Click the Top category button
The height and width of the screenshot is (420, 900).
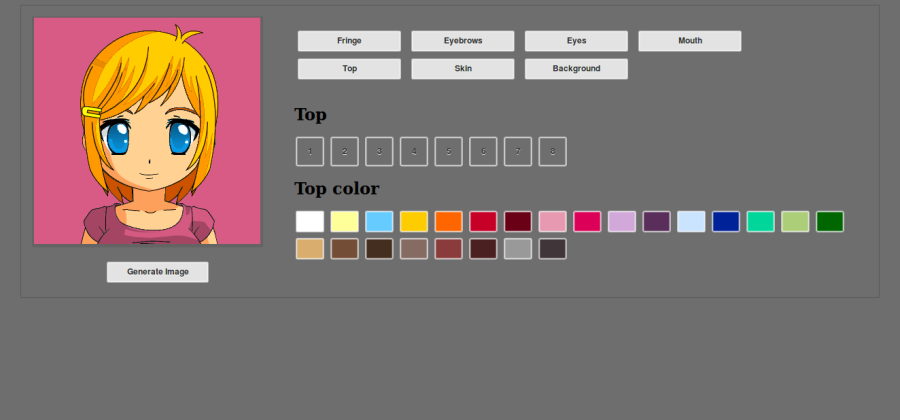(x=349, y=69)
